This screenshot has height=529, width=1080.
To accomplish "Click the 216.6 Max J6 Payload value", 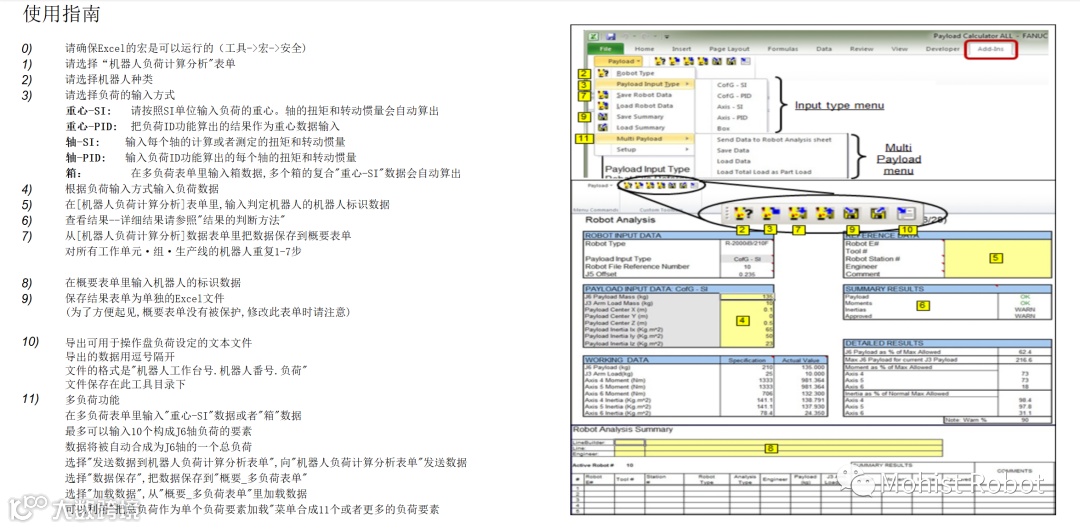I will point(1024,360).
